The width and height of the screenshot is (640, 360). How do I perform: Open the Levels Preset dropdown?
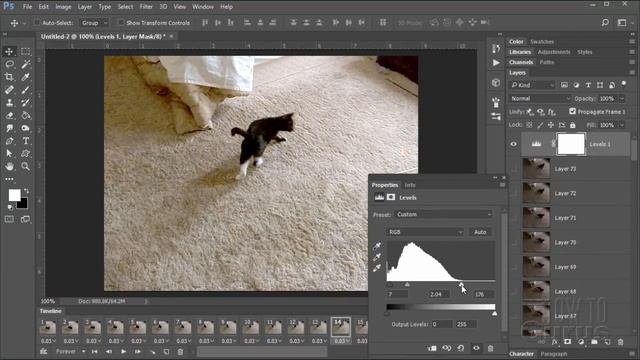coord(443,214)
